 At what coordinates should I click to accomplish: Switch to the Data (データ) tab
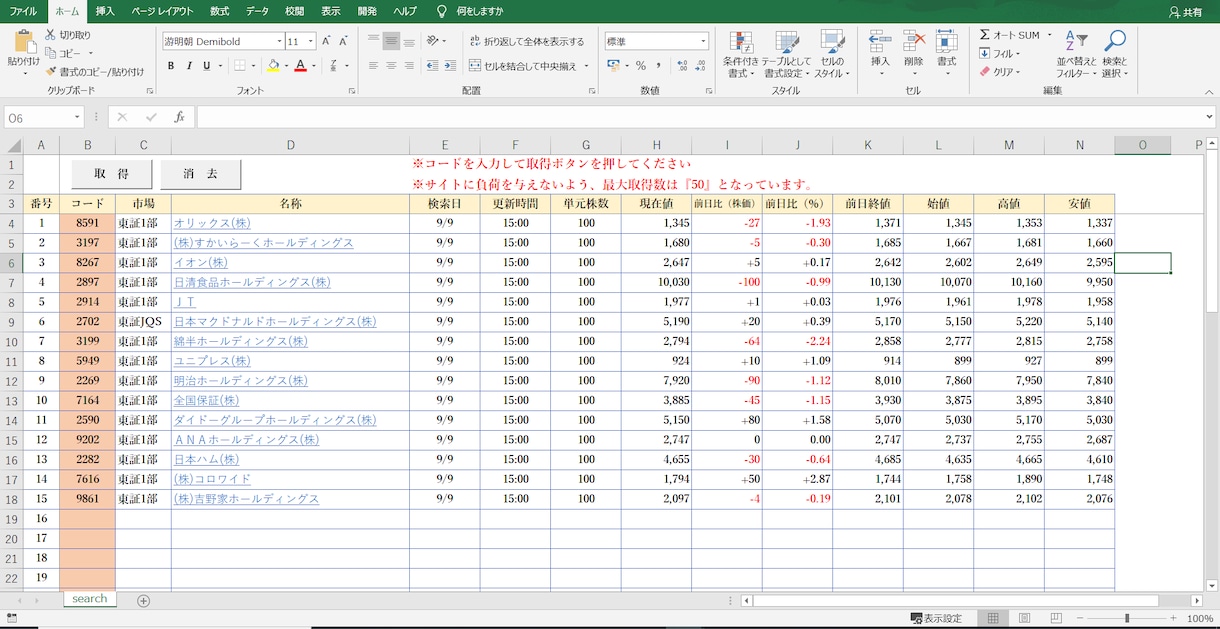pos(257,11)
